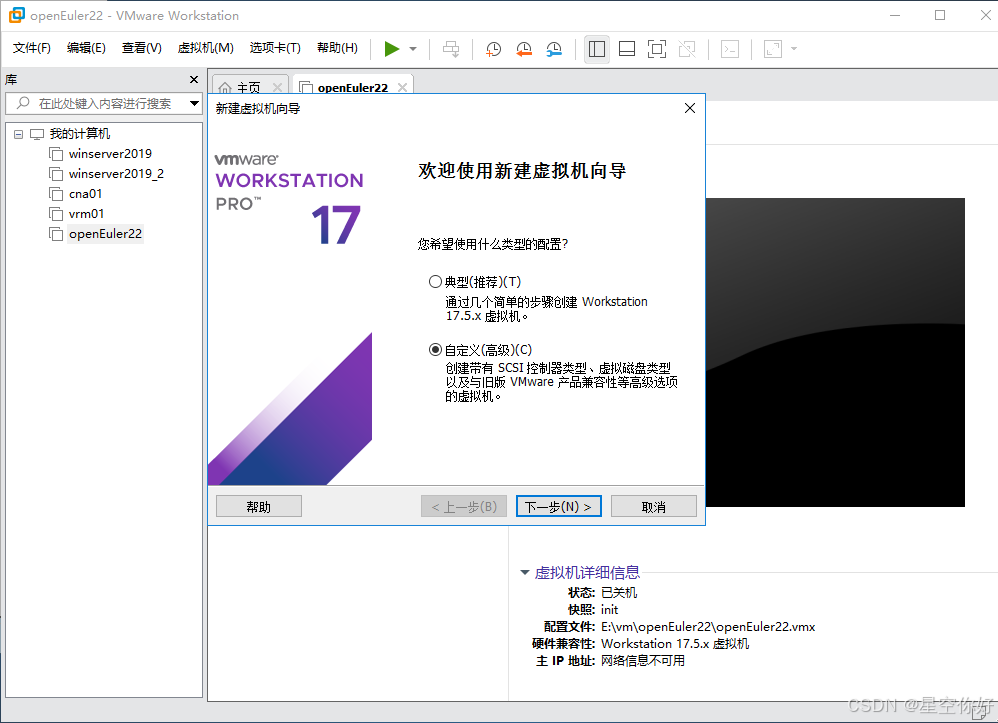Click the 网络信息不可用 IP address text
Viewport: 998px width, 723px height.
pyautogui.click(x=643, y=661)
